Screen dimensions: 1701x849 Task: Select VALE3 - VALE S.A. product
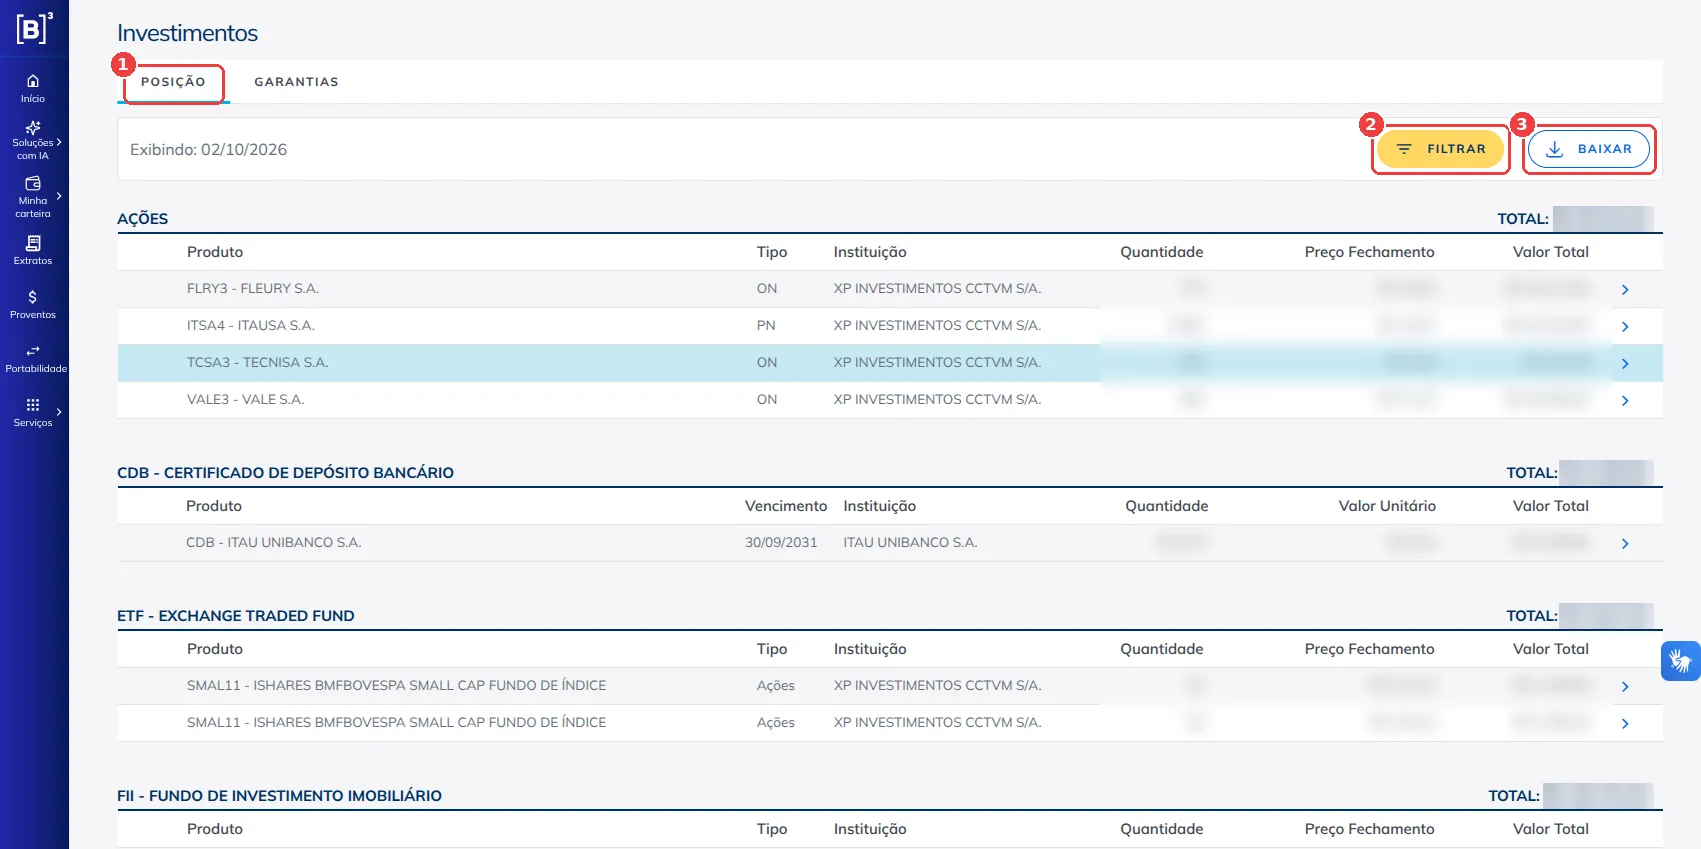coord(246,399)
